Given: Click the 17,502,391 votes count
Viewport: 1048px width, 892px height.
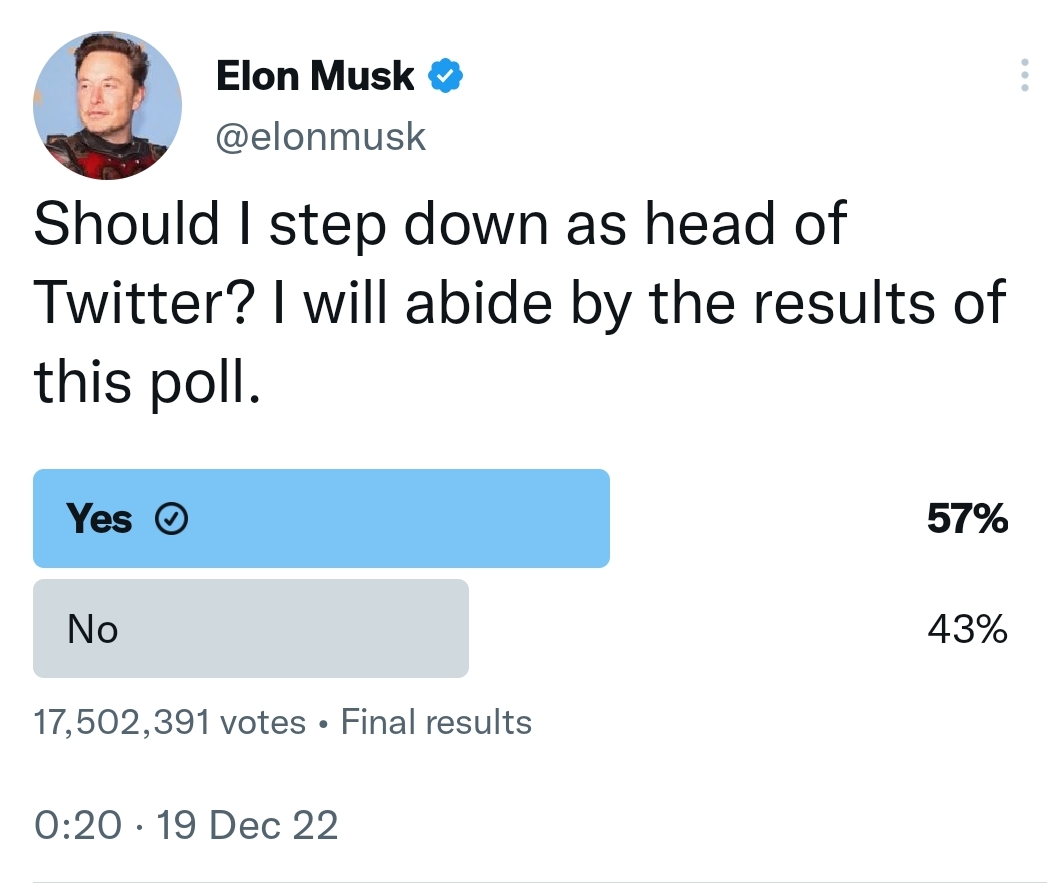Looking at the screenshot, I should [169, 722].
